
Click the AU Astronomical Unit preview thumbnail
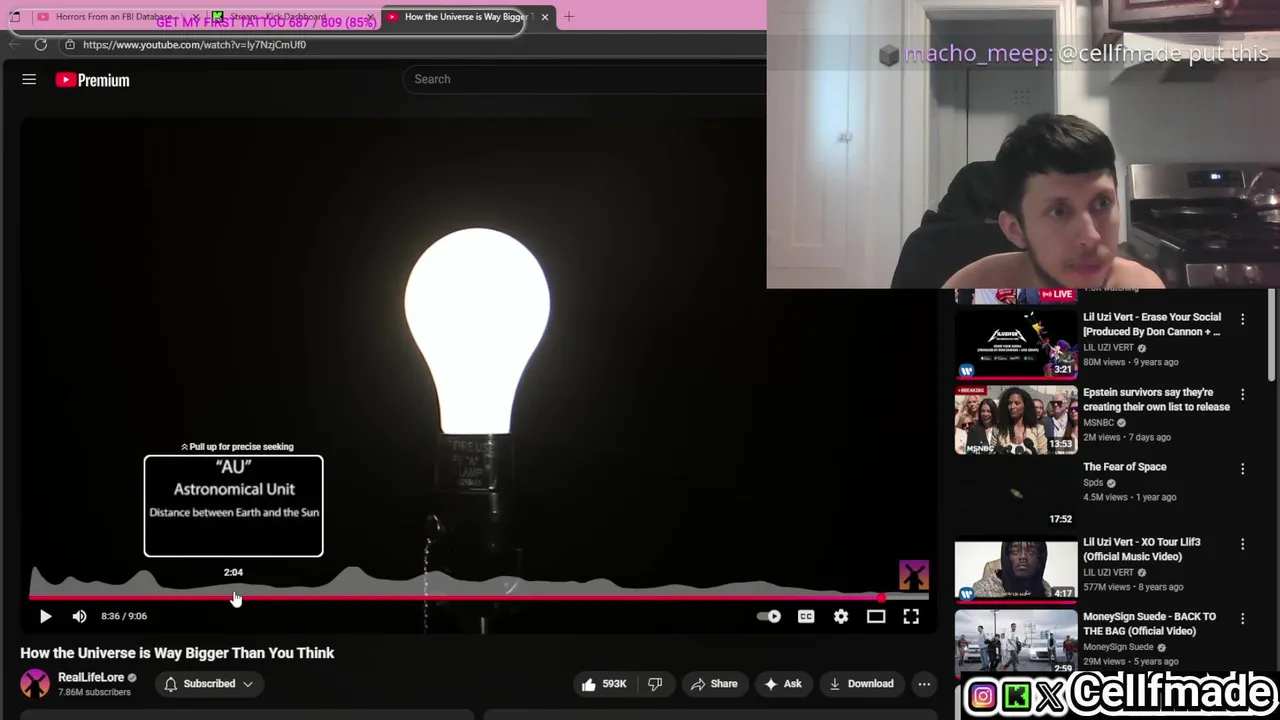point(233,506)
